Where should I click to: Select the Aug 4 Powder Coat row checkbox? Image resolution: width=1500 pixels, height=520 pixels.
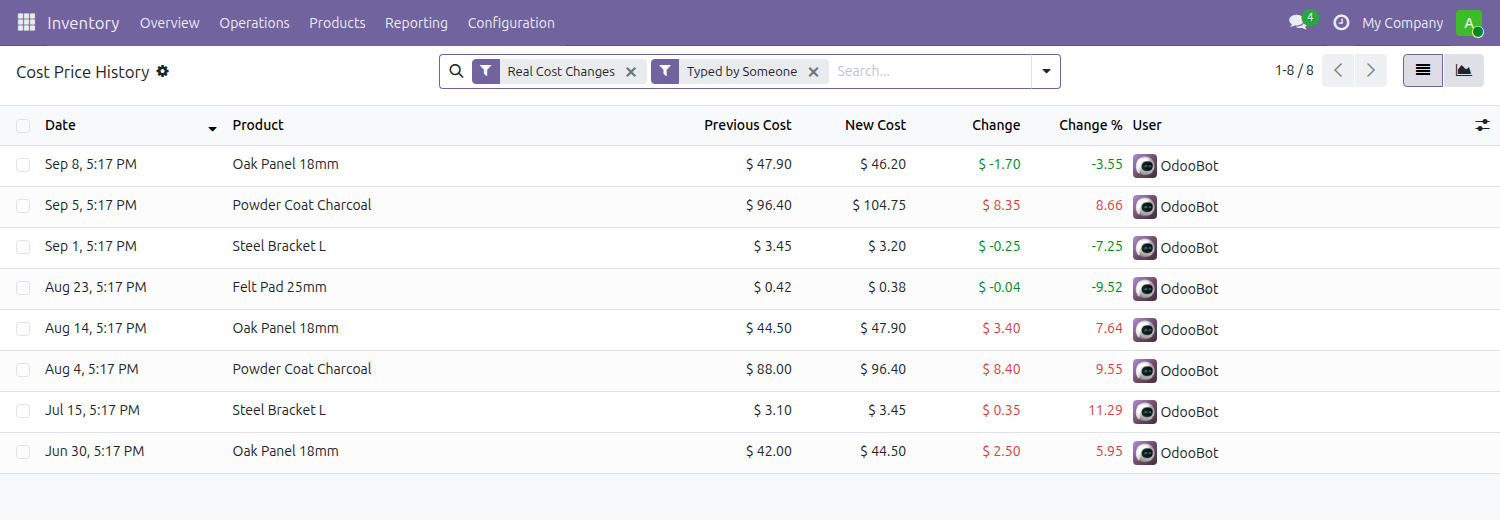pos(23,370)
